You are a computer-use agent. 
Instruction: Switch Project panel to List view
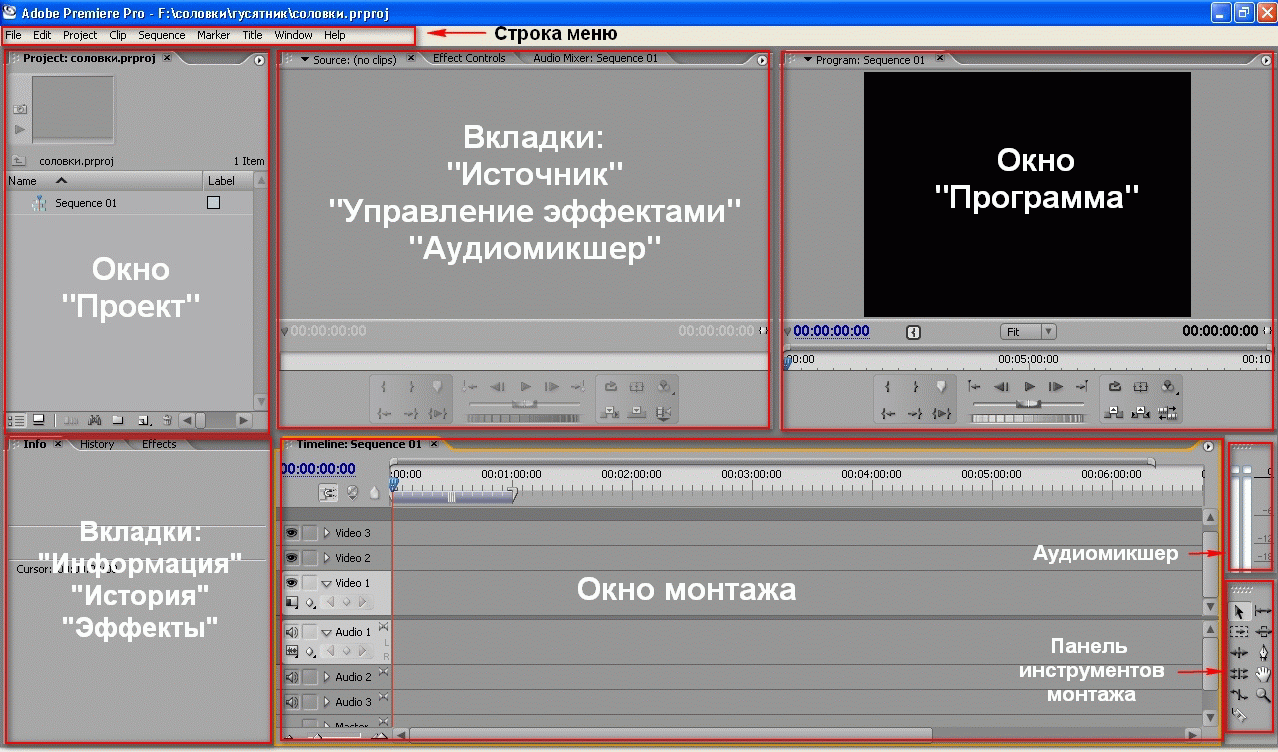coord(16,420)
